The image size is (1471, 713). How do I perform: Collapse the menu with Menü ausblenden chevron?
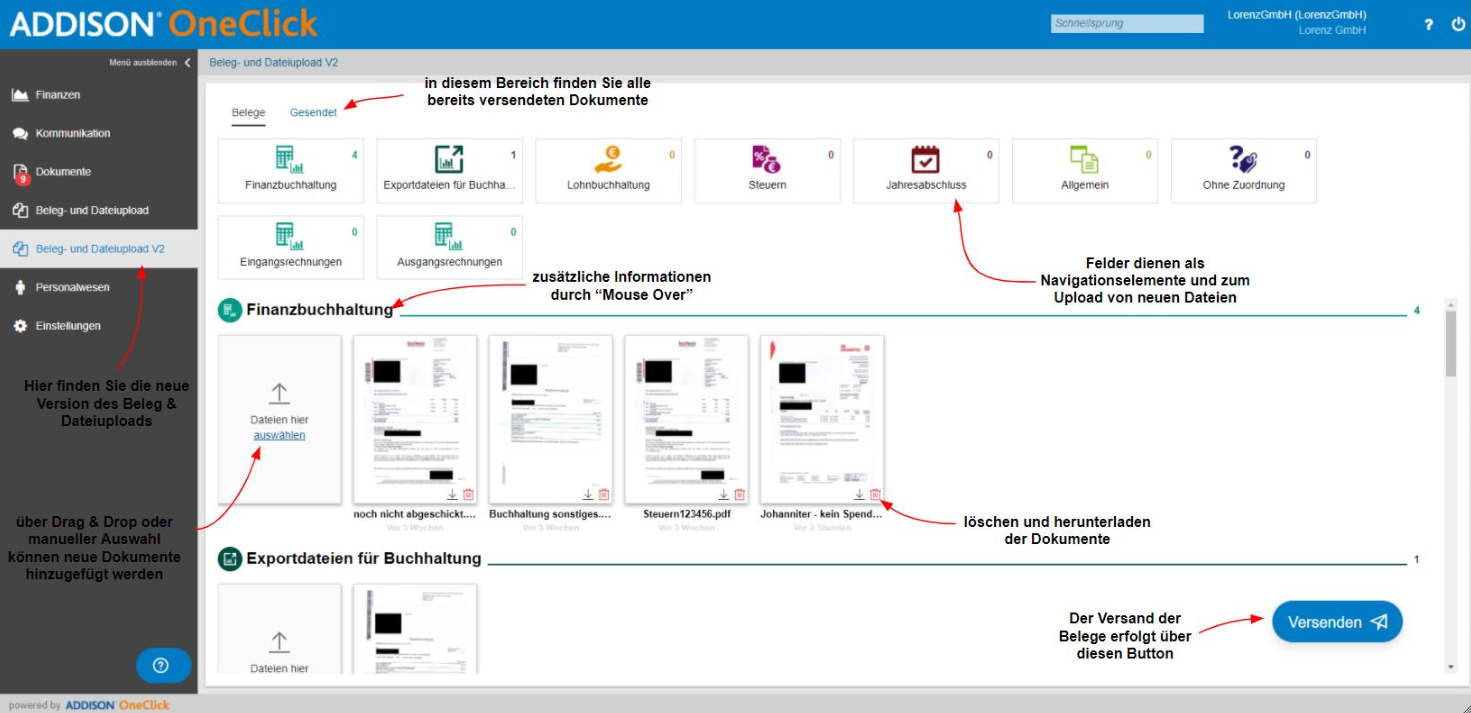pyautogui.click(x=187, y=62)
